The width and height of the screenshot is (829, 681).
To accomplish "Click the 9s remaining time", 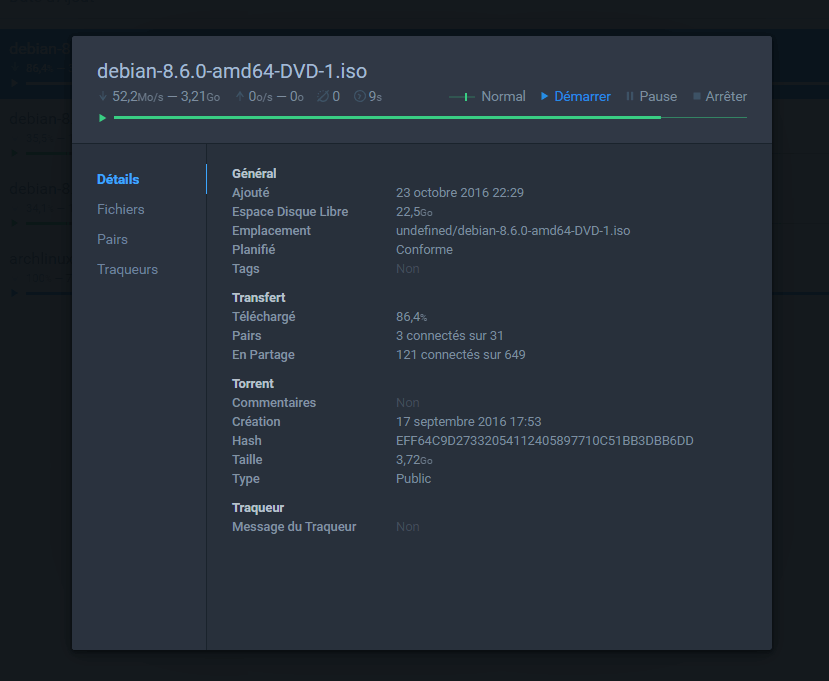I will 375,96.
